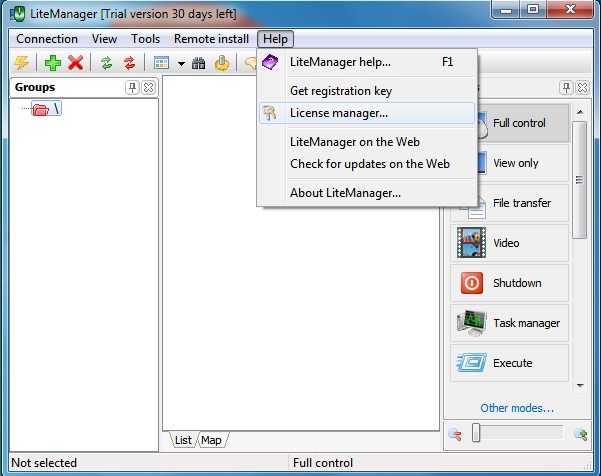The width and height of the screenshot is (601, 476).
Task: Click modes list scroll down arrow
Action: (580, 386)
